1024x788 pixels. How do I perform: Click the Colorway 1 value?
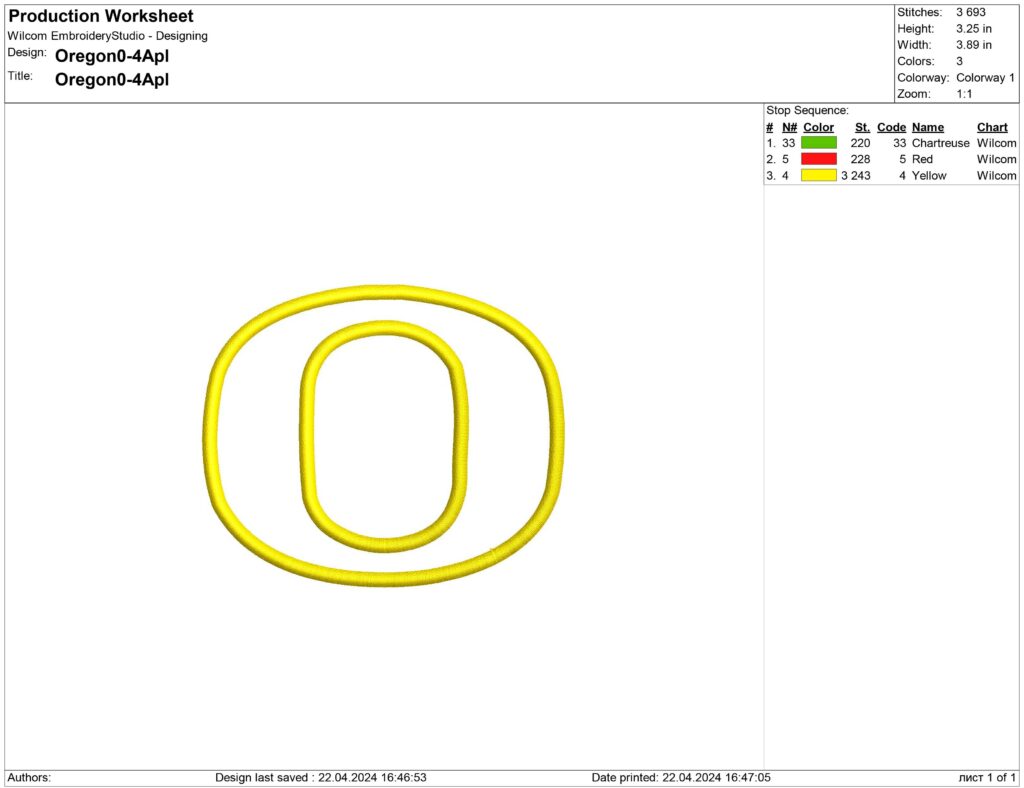[x=985, y=78]
